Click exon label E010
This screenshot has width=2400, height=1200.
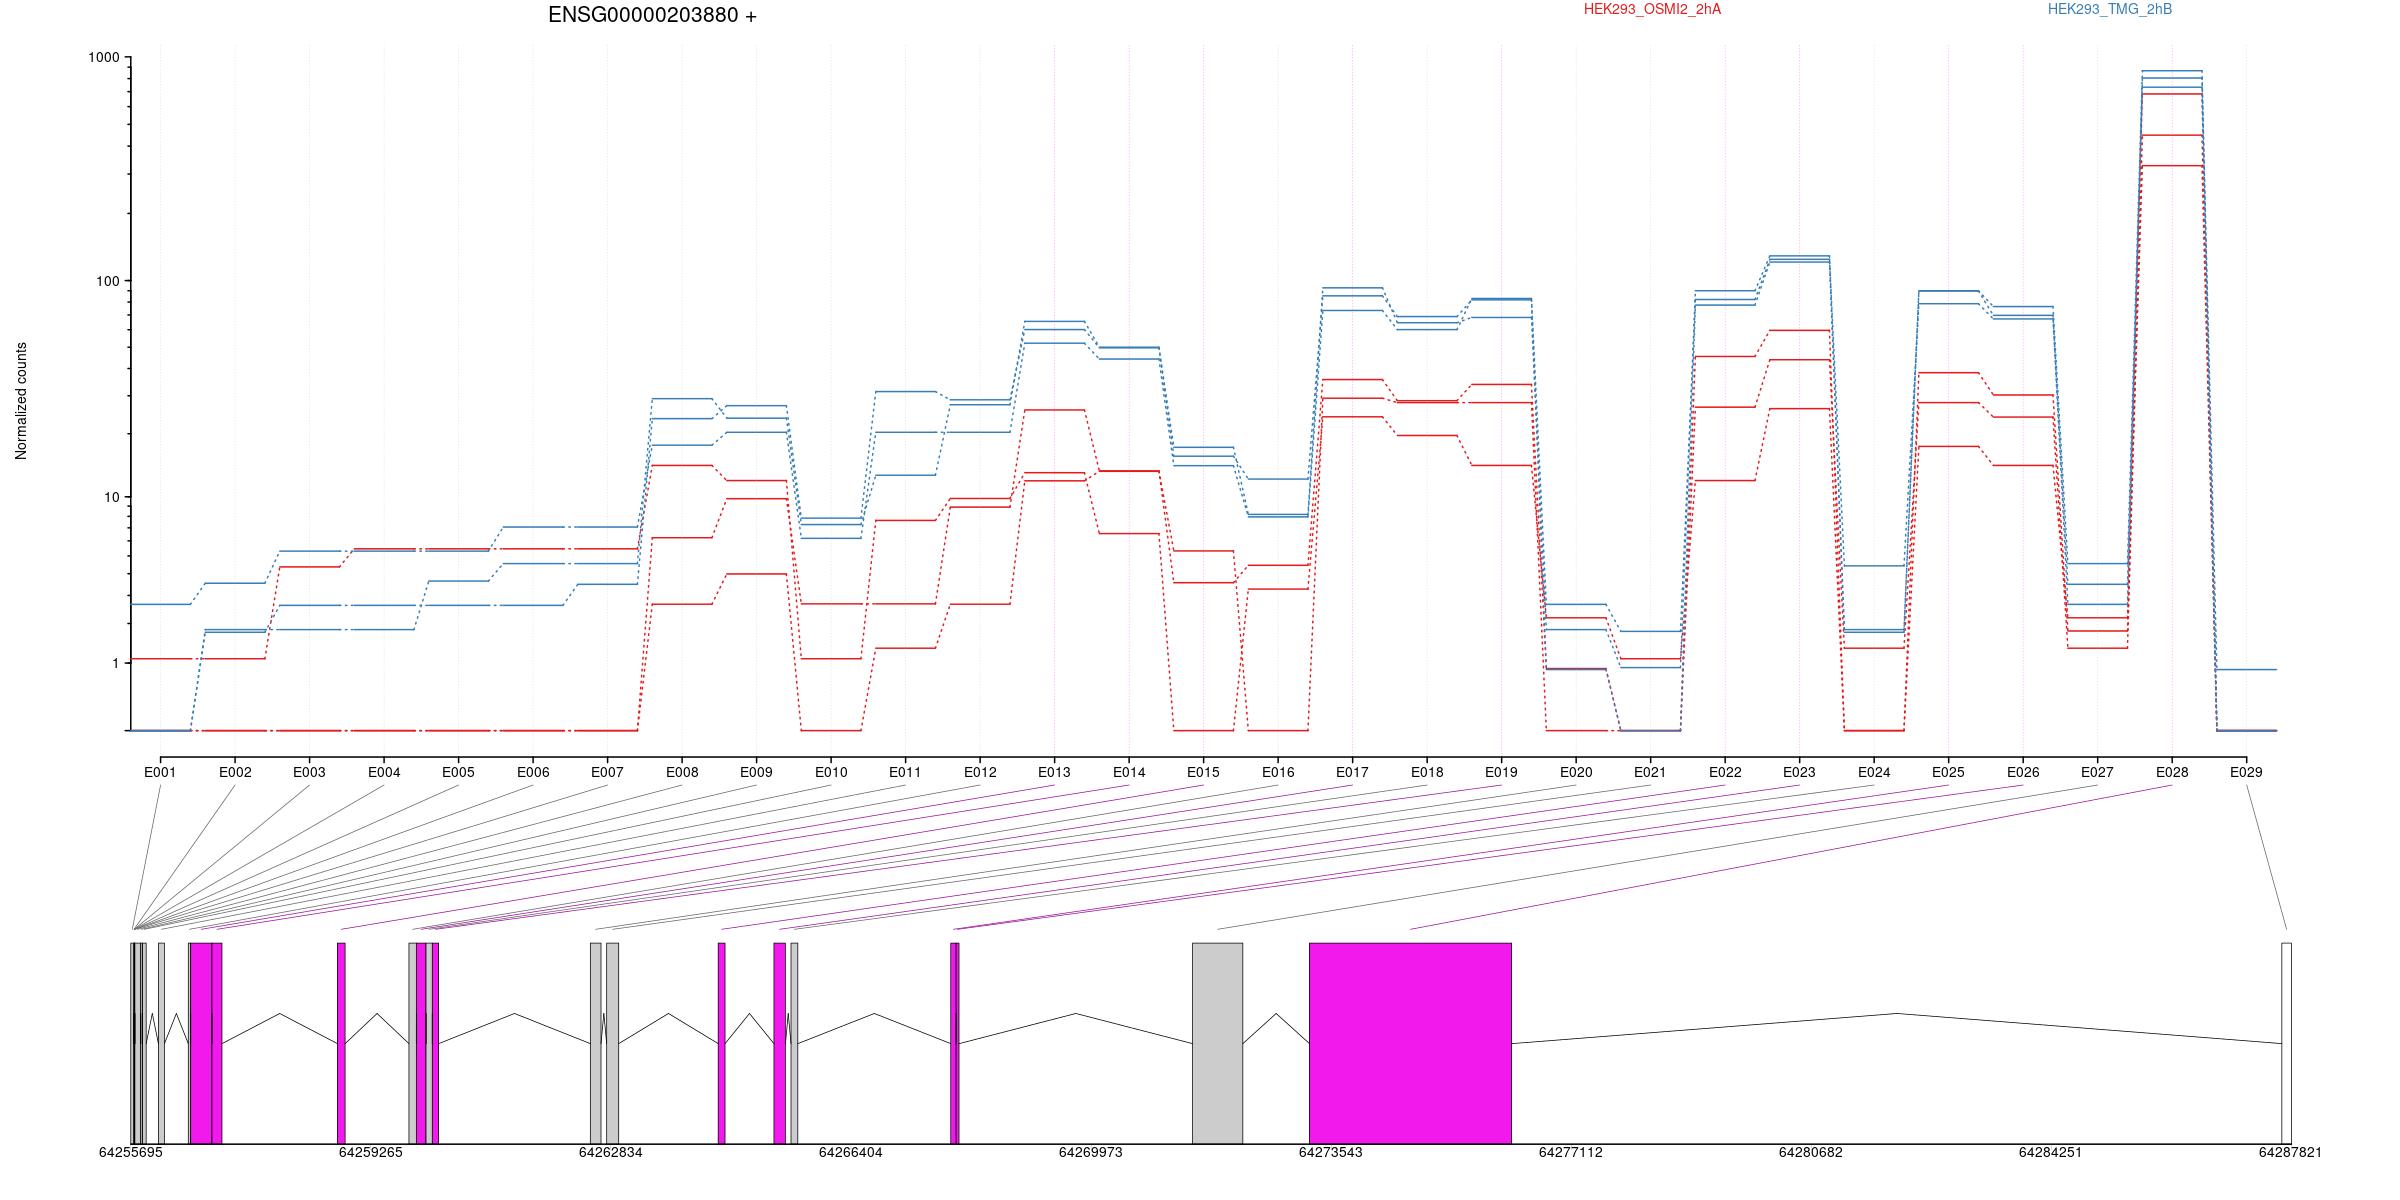coord(831,772)
